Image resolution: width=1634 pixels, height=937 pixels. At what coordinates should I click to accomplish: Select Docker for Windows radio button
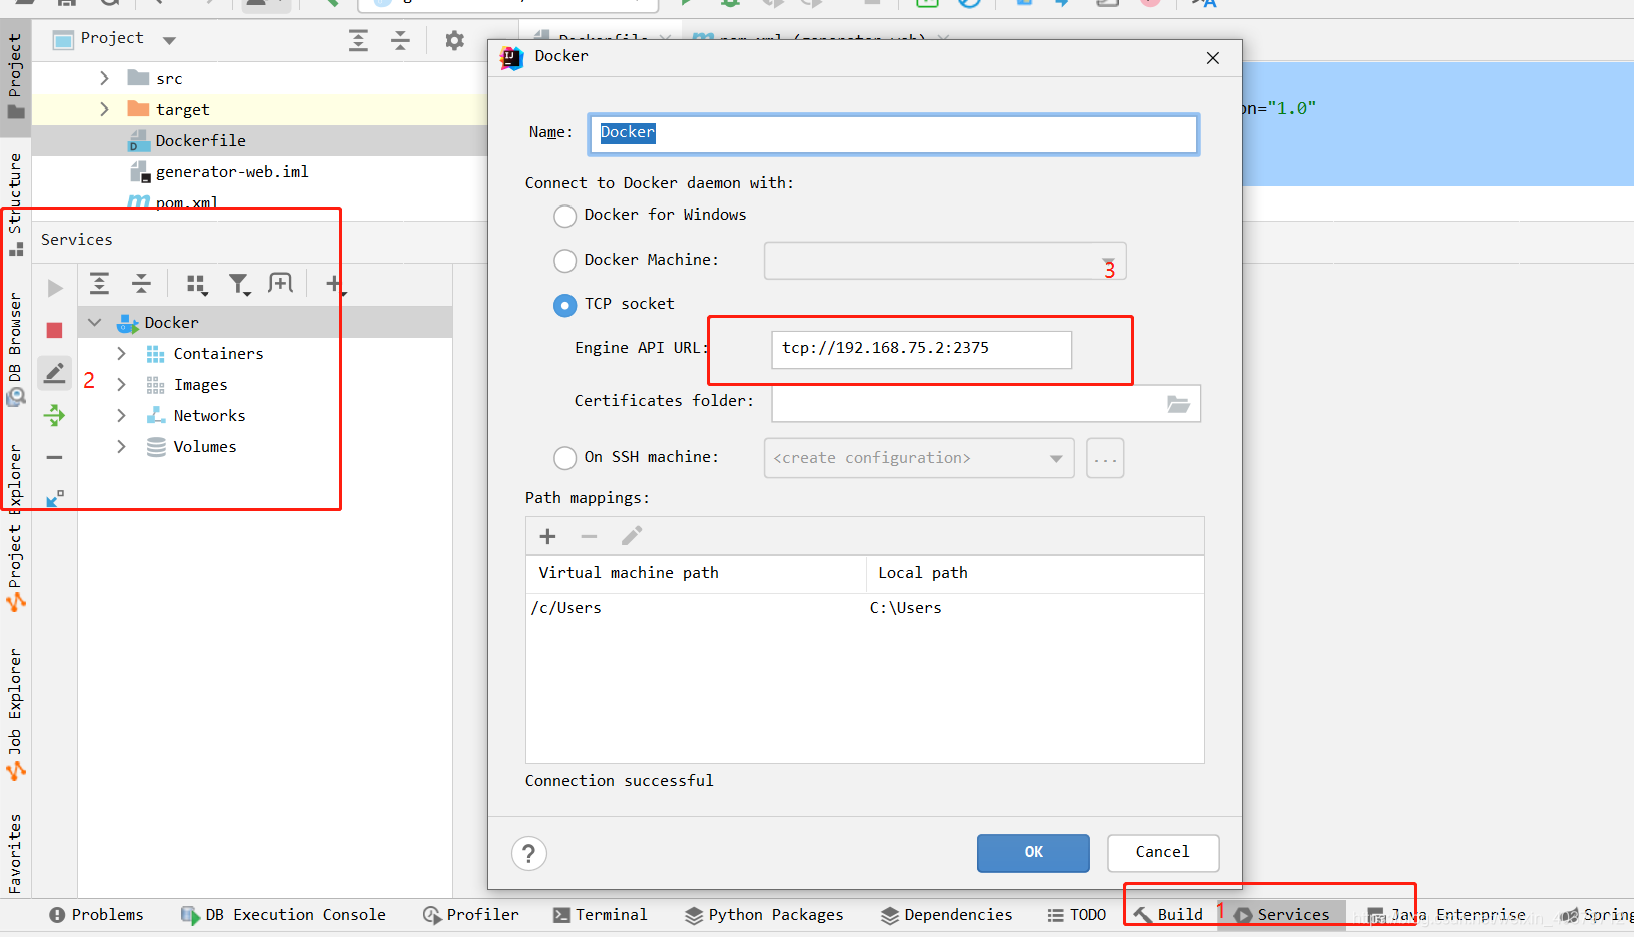pyautogui.click(x=565, y=216)
